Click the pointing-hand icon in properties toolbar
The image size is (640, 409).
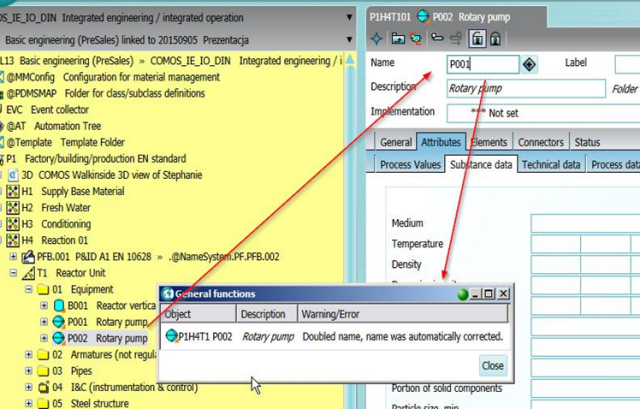click(438, 38)
